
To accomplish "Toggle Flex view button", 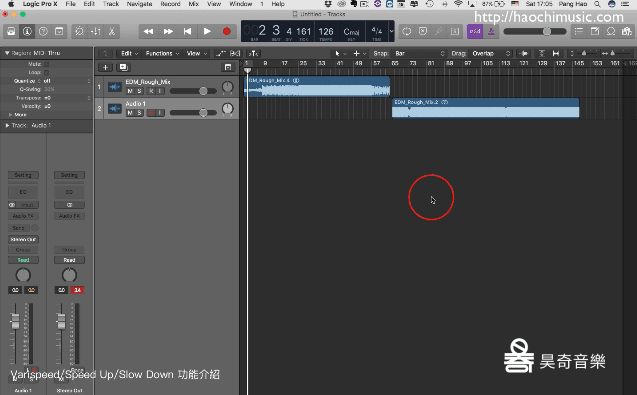I will coord(235,53).
